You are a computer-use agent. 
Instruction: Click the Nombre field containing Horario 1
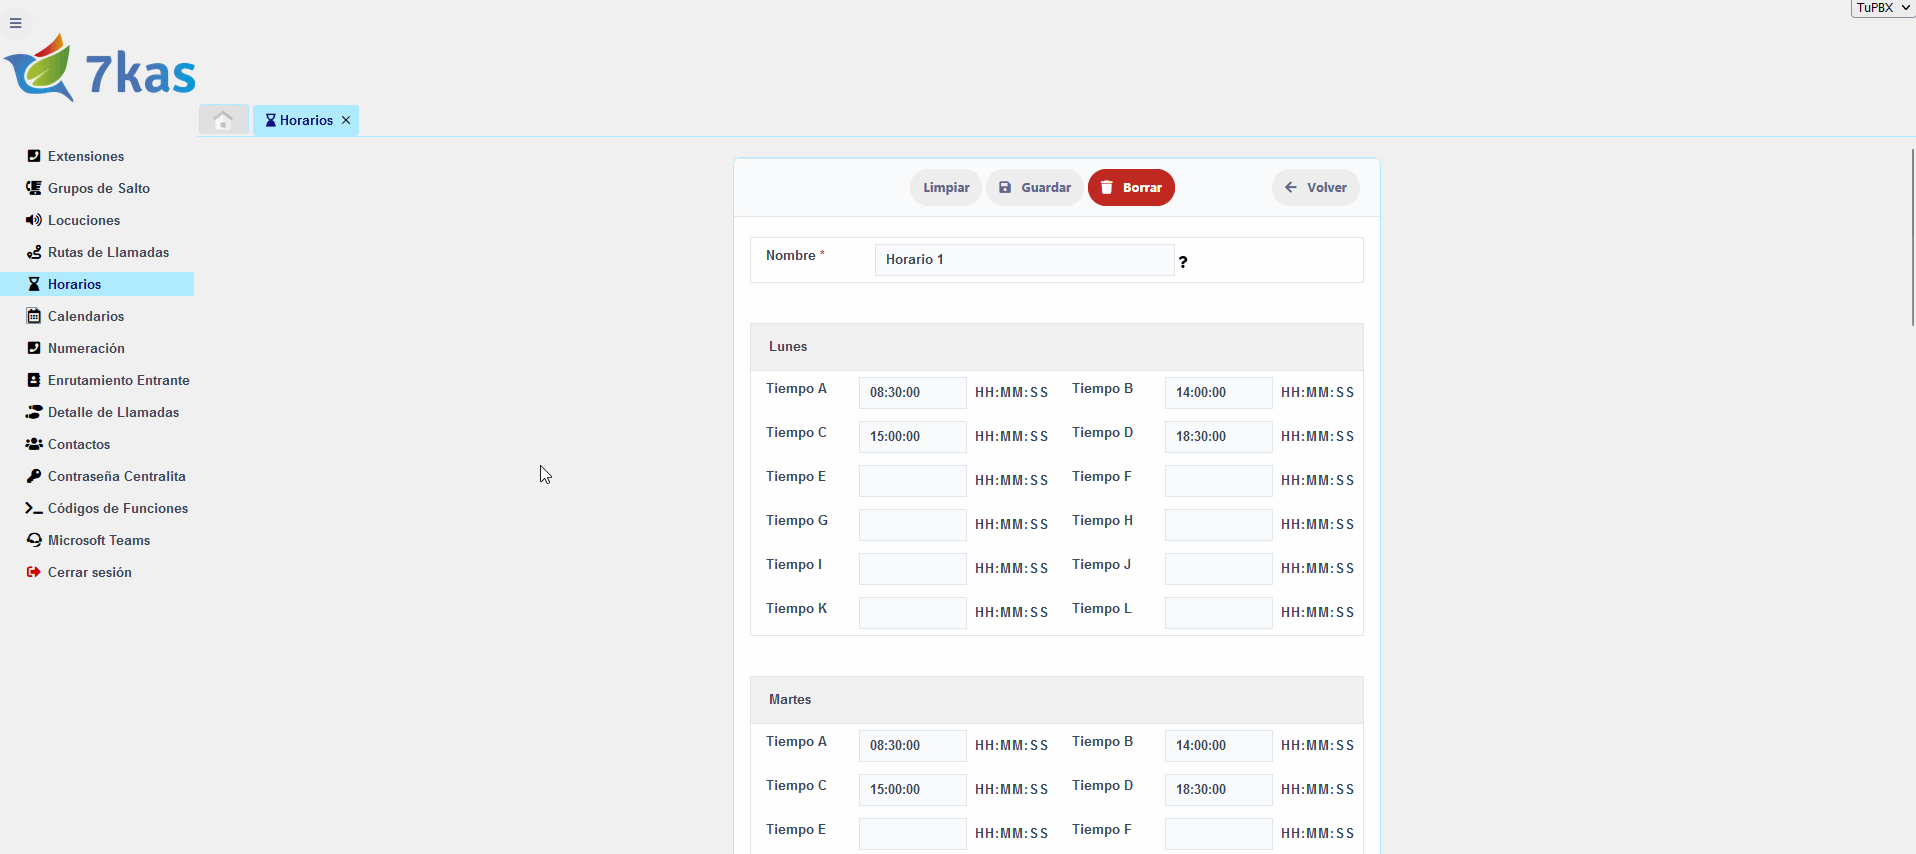[1023, 260]
